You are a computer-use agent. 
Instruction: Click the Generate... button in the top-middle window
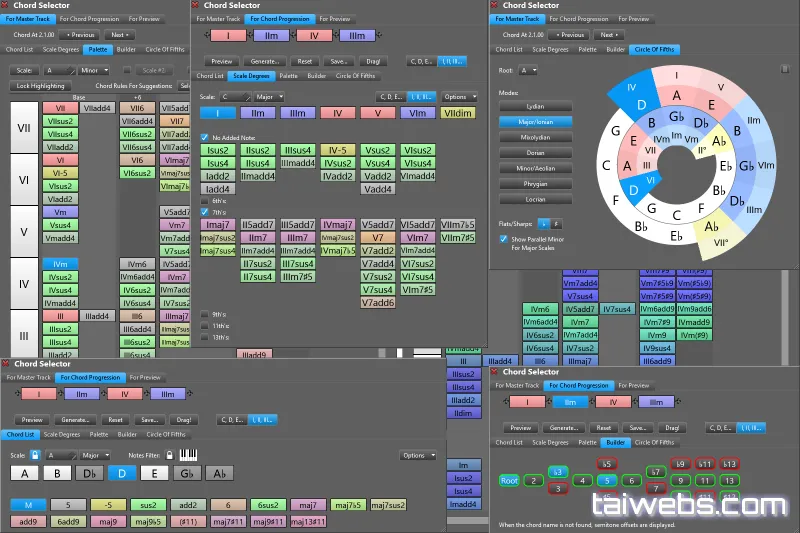tap(265, 61)
